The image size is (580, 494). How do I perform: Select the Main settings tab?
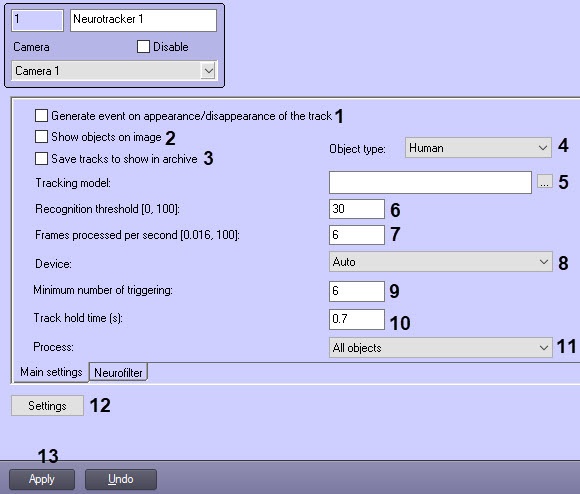(51, 372)
